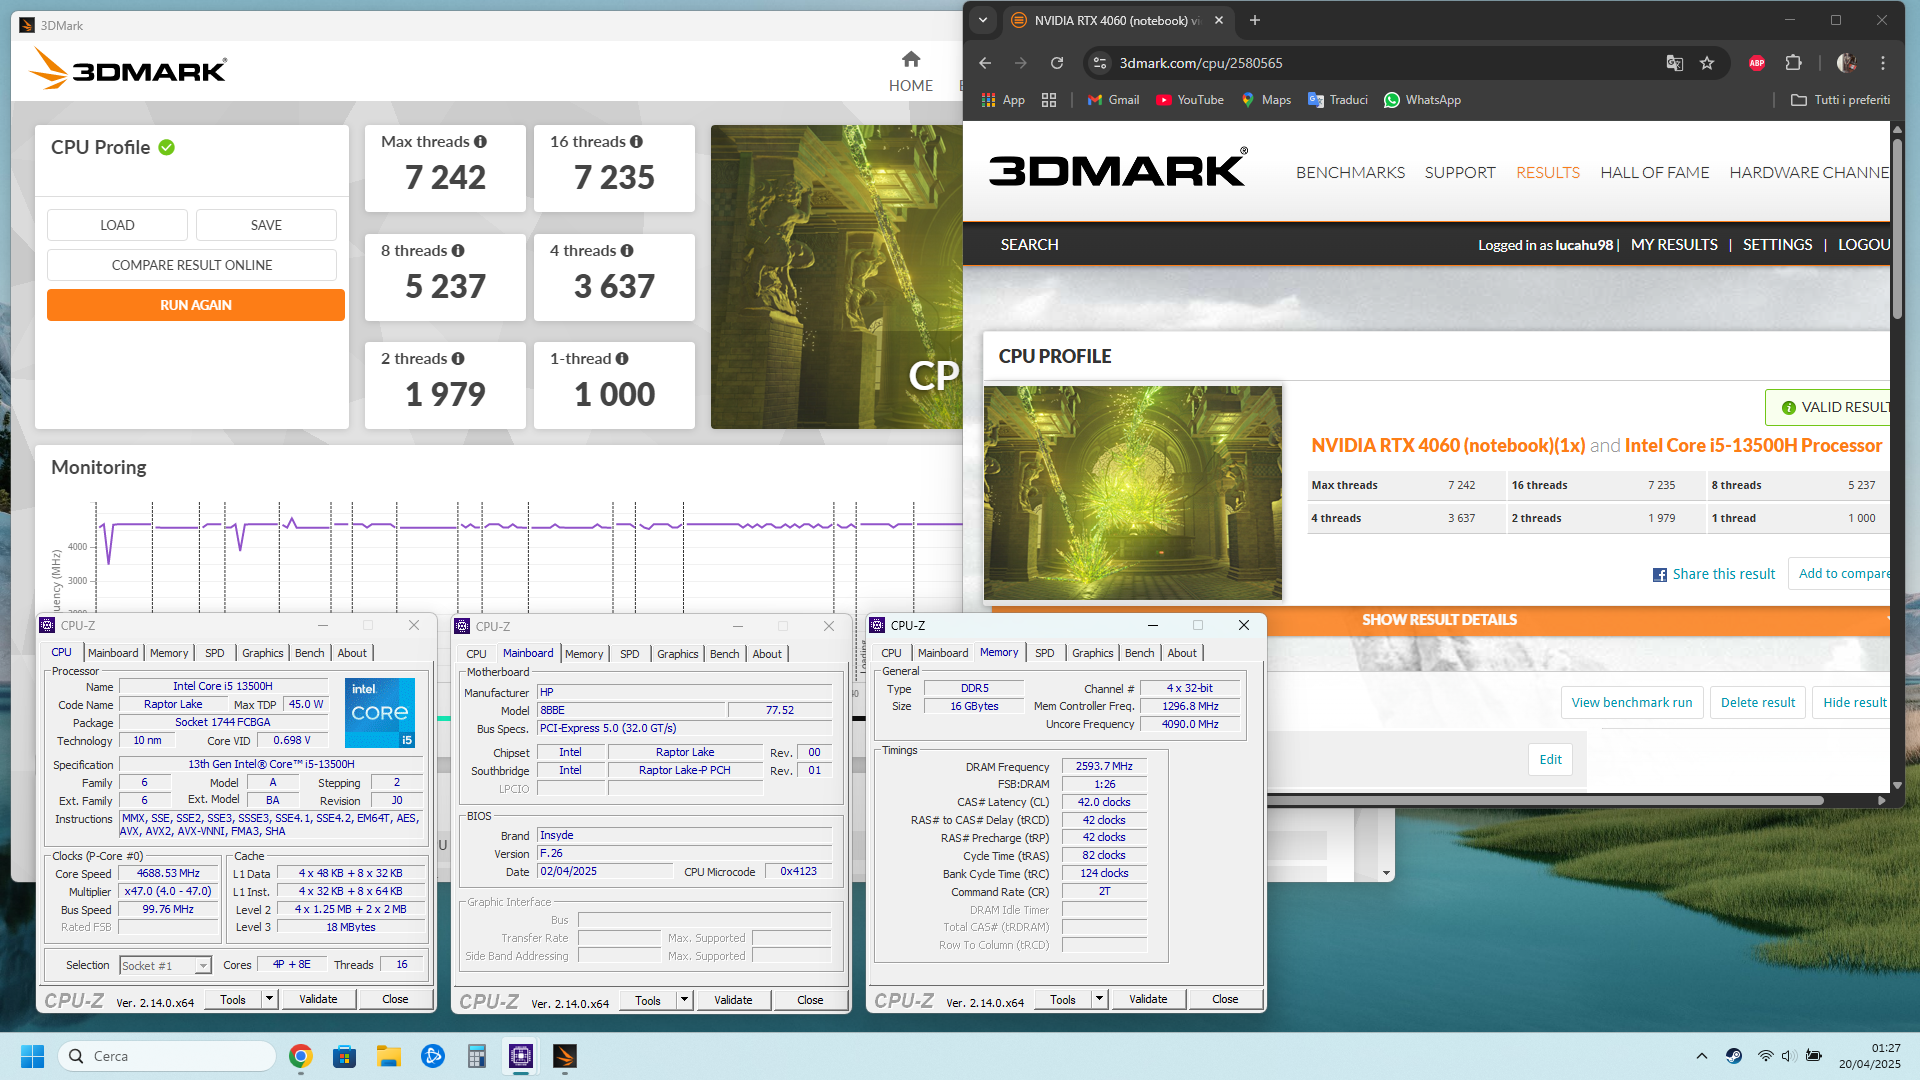
Task: Open the SPD tab in CPU-Z Memory window
Action: [x=1045, y=653]
